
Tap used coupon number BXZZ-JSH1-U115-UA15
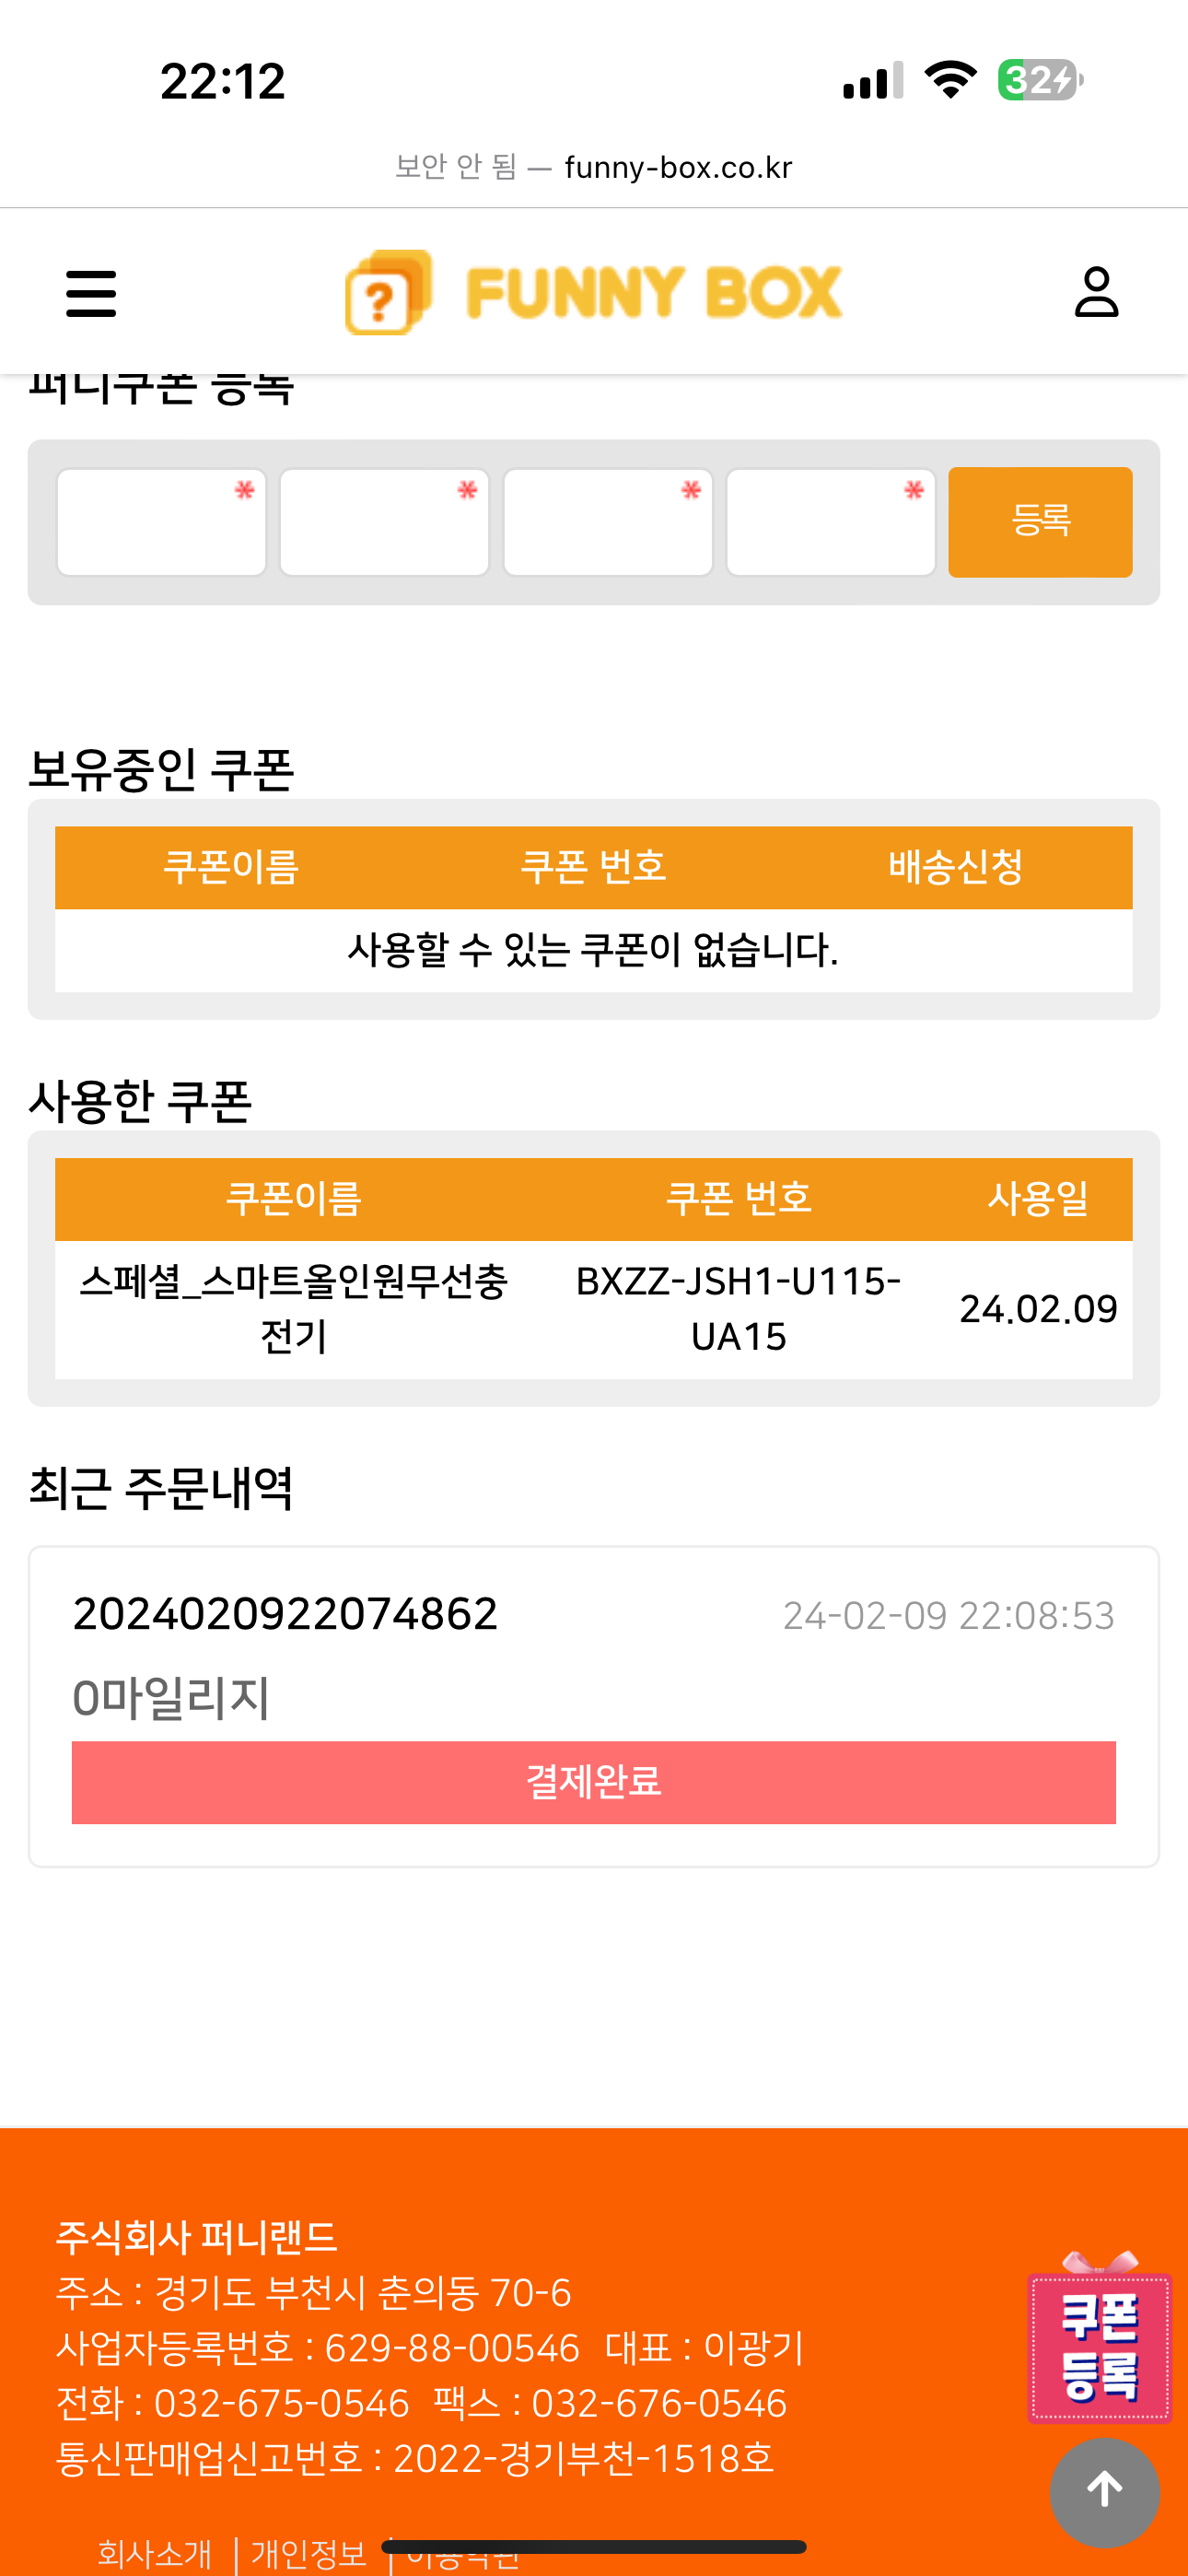(x=738, y=1308)
